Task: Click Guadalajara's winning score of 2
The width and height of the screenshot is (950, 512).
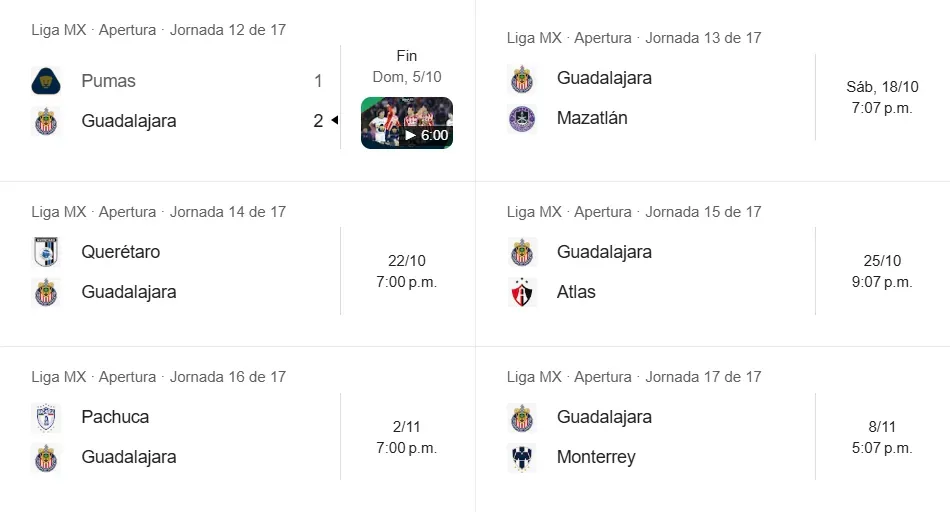Action: 318,121
